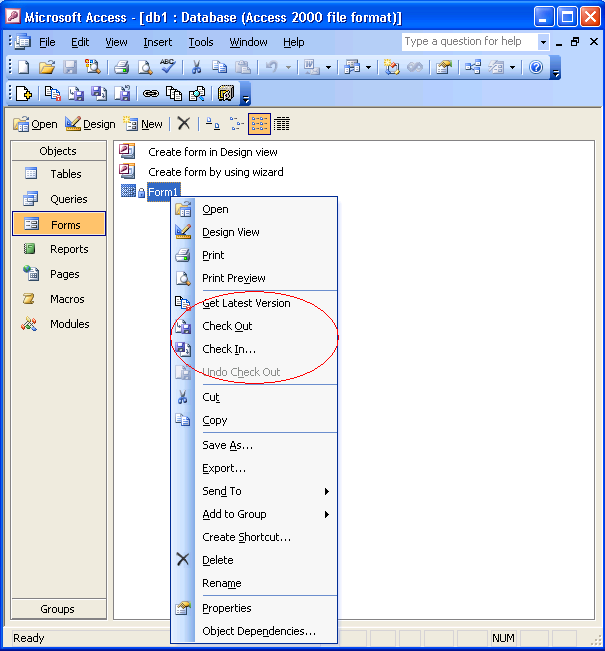Toggle the List view button
Image resolution: width=605 pixels, height=651 pixels.
[x=259, y=124]
